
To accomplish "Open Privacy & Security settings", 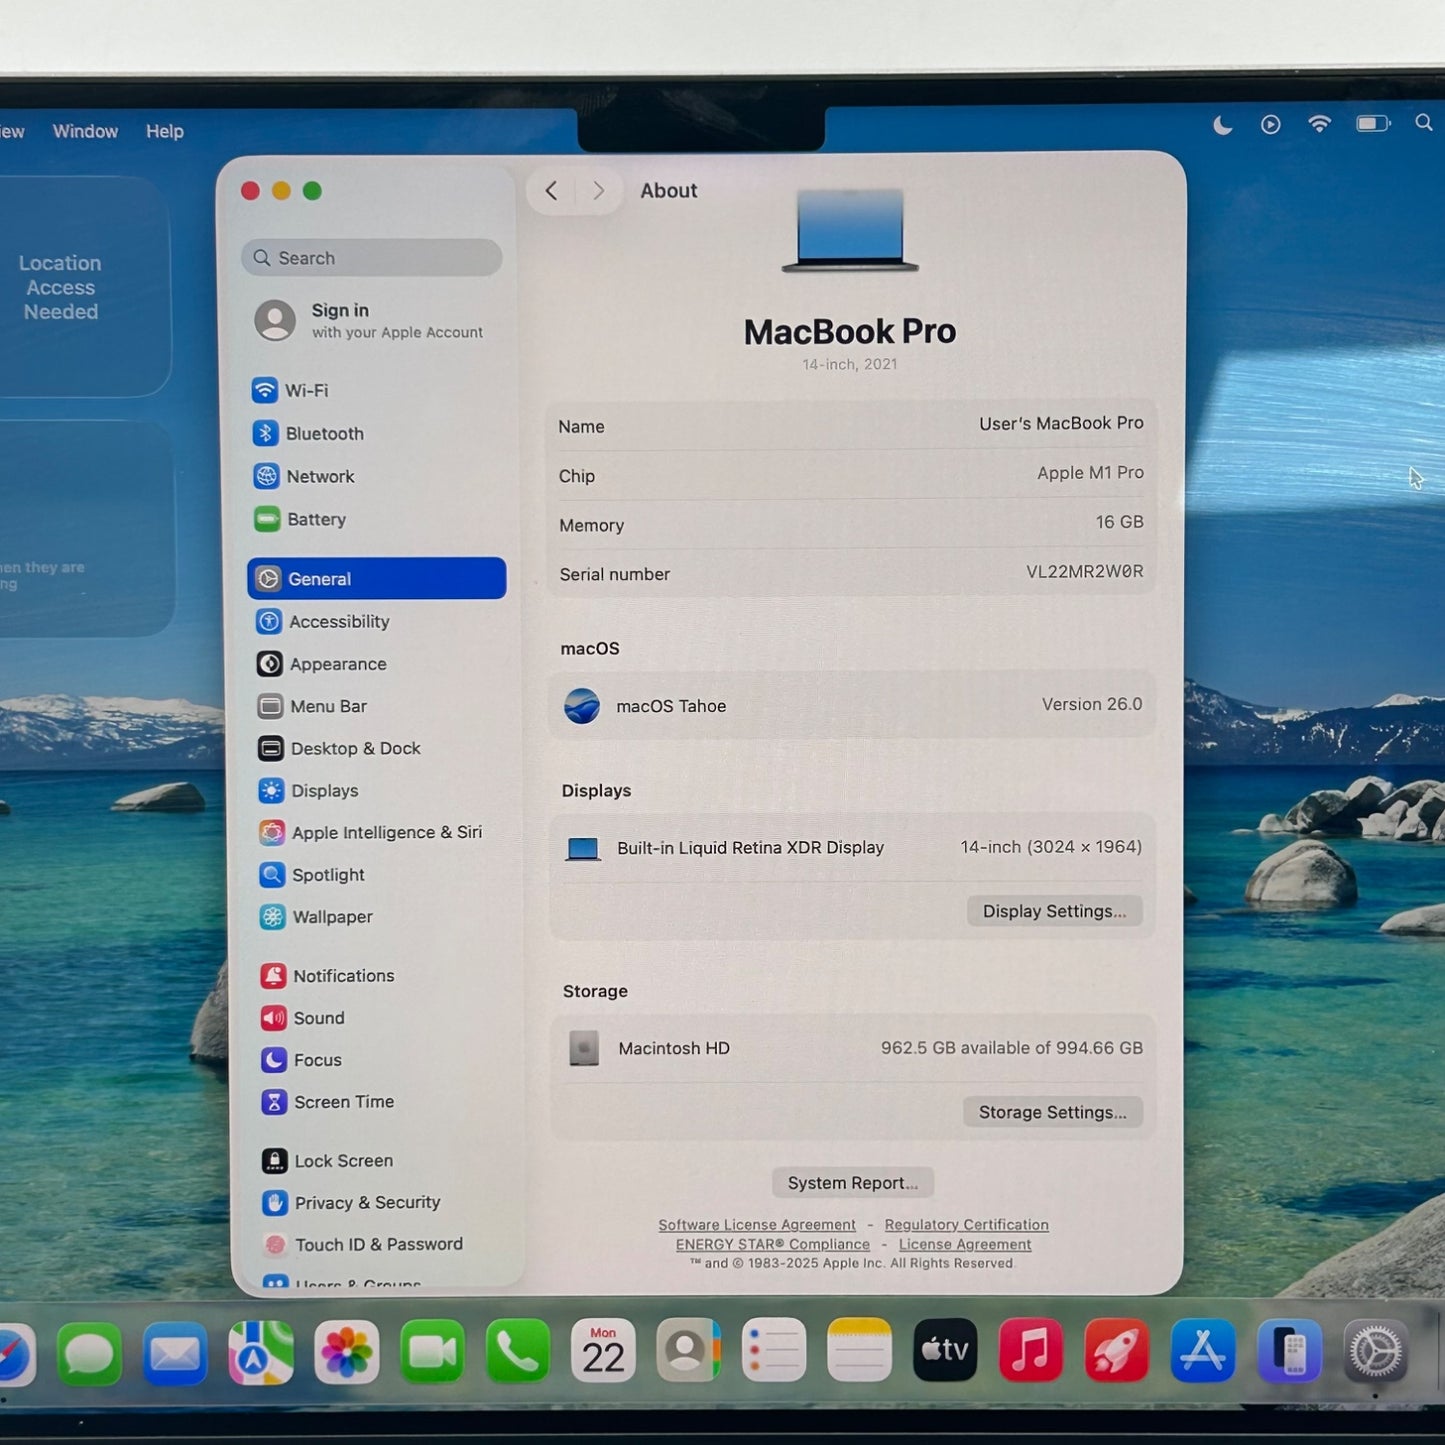I will tap(366, 1203).
